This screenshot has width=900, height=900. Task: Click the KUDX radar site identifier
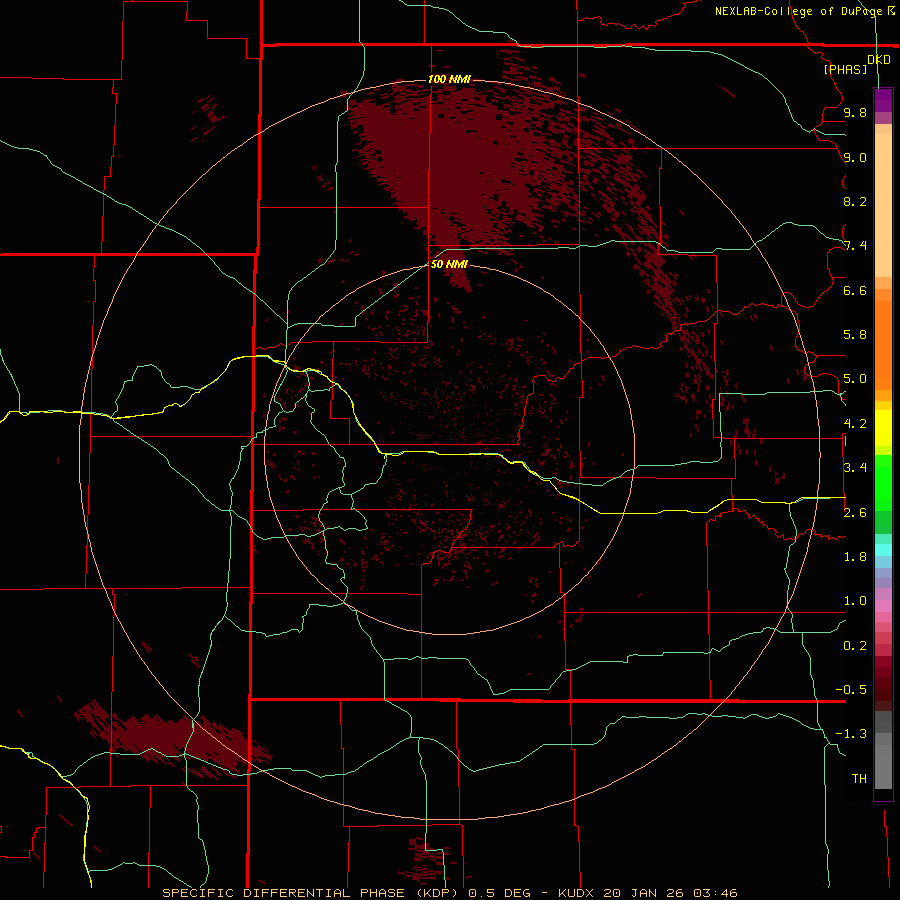point(578,893)
